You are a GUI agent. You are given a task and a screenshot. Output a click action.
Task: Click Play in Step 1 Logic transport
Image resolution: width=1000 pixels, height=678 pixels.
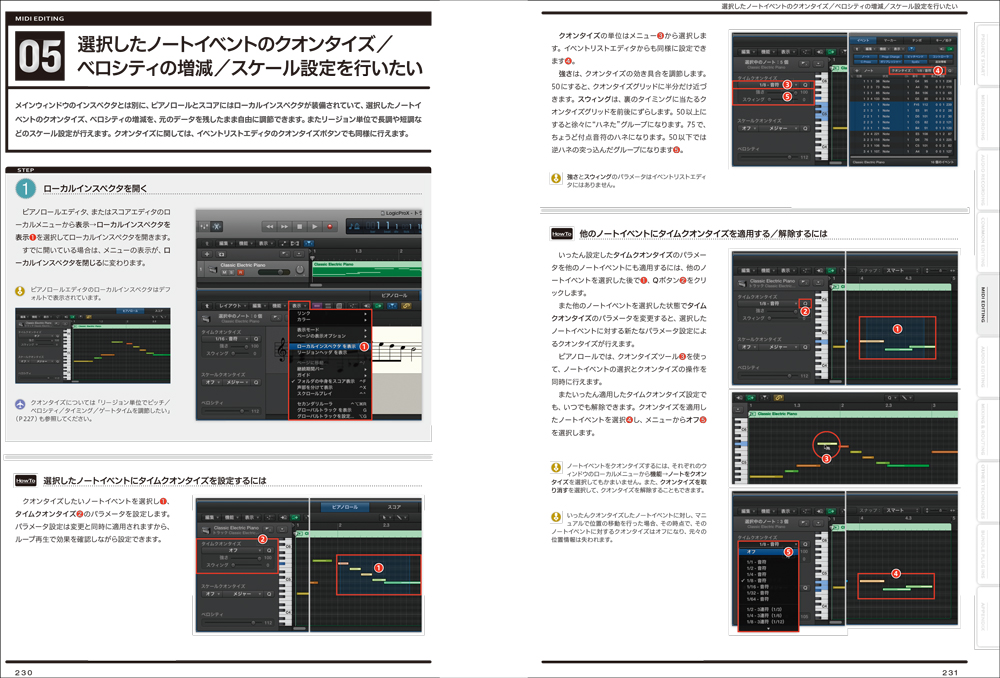tap(314, 226)
